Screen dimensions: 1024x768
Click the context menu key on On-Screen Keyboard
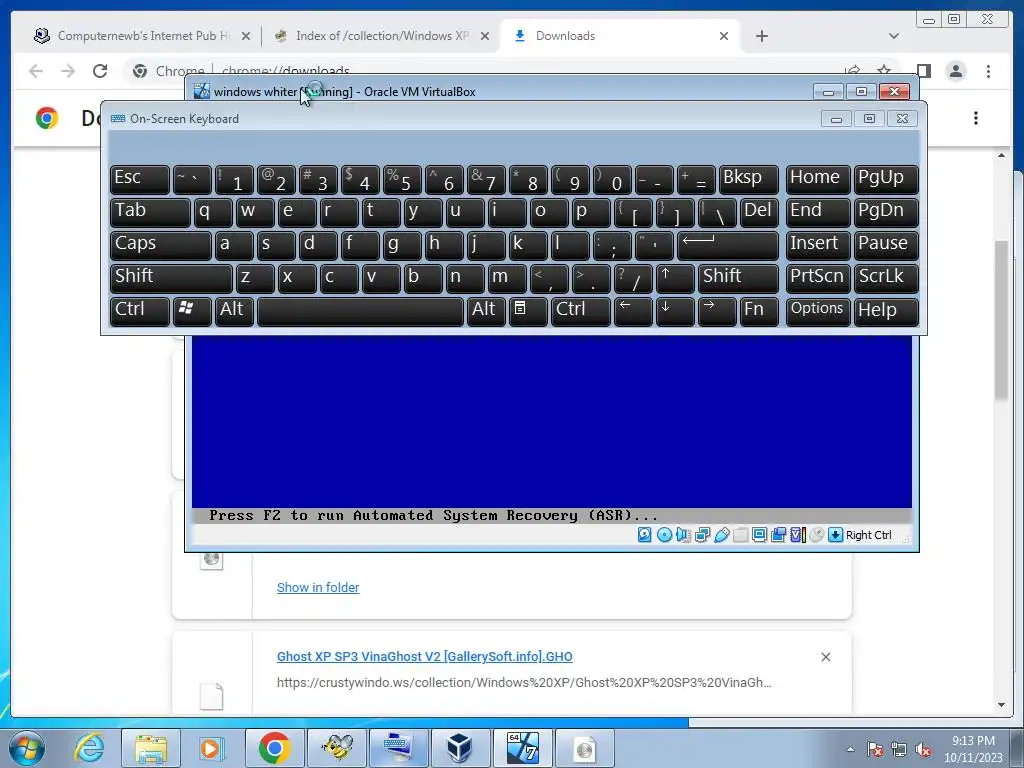[x=528, y=311]
